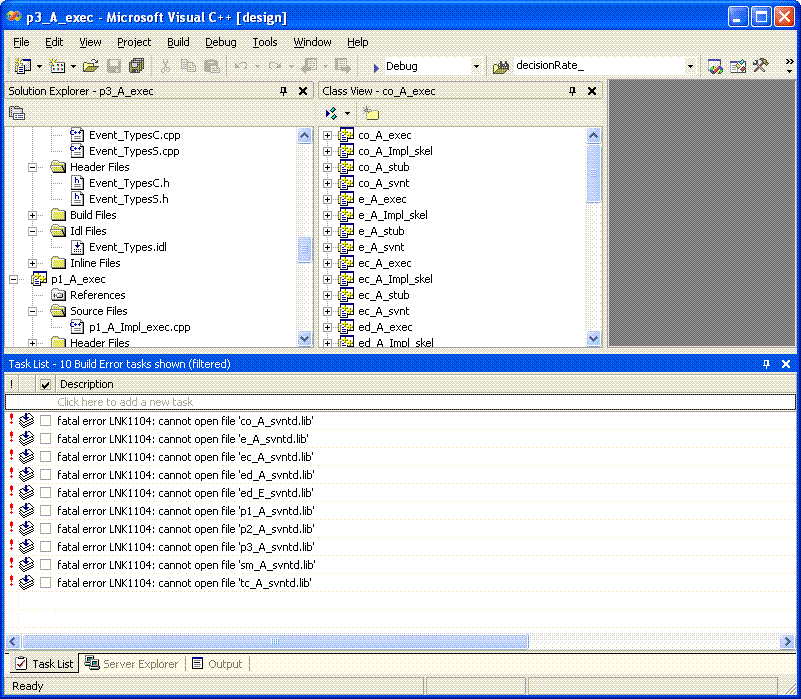Click the toolbar overflow chevron
This screenshot has width=801, height=699.
(x=789, y=66)
